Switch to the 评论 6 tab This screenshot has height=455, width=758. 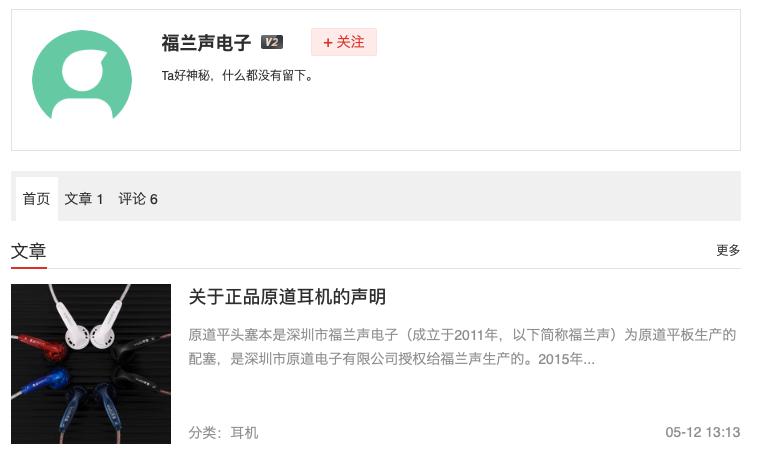coord(138,199)
